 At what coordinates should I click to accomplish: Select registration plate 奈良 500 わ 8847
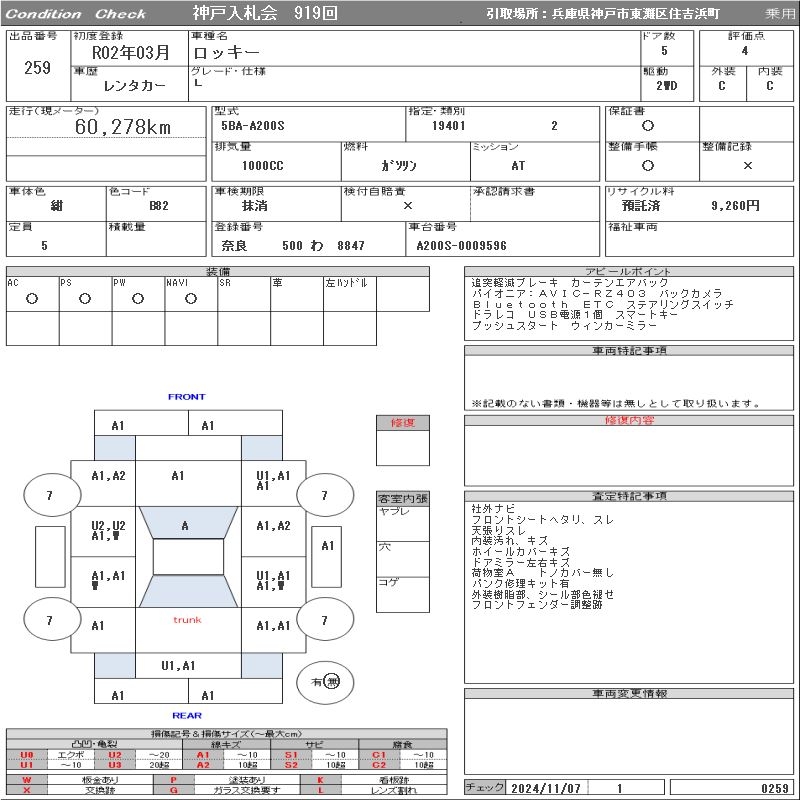pyautogui.click(x=292, y=246)
